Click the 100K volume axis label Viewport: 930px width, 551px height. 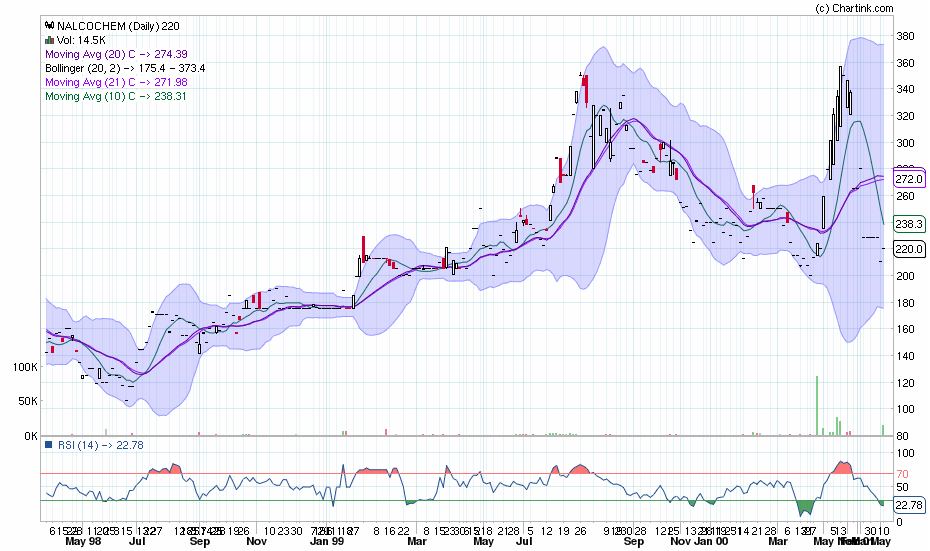click(x=25, y=367)
